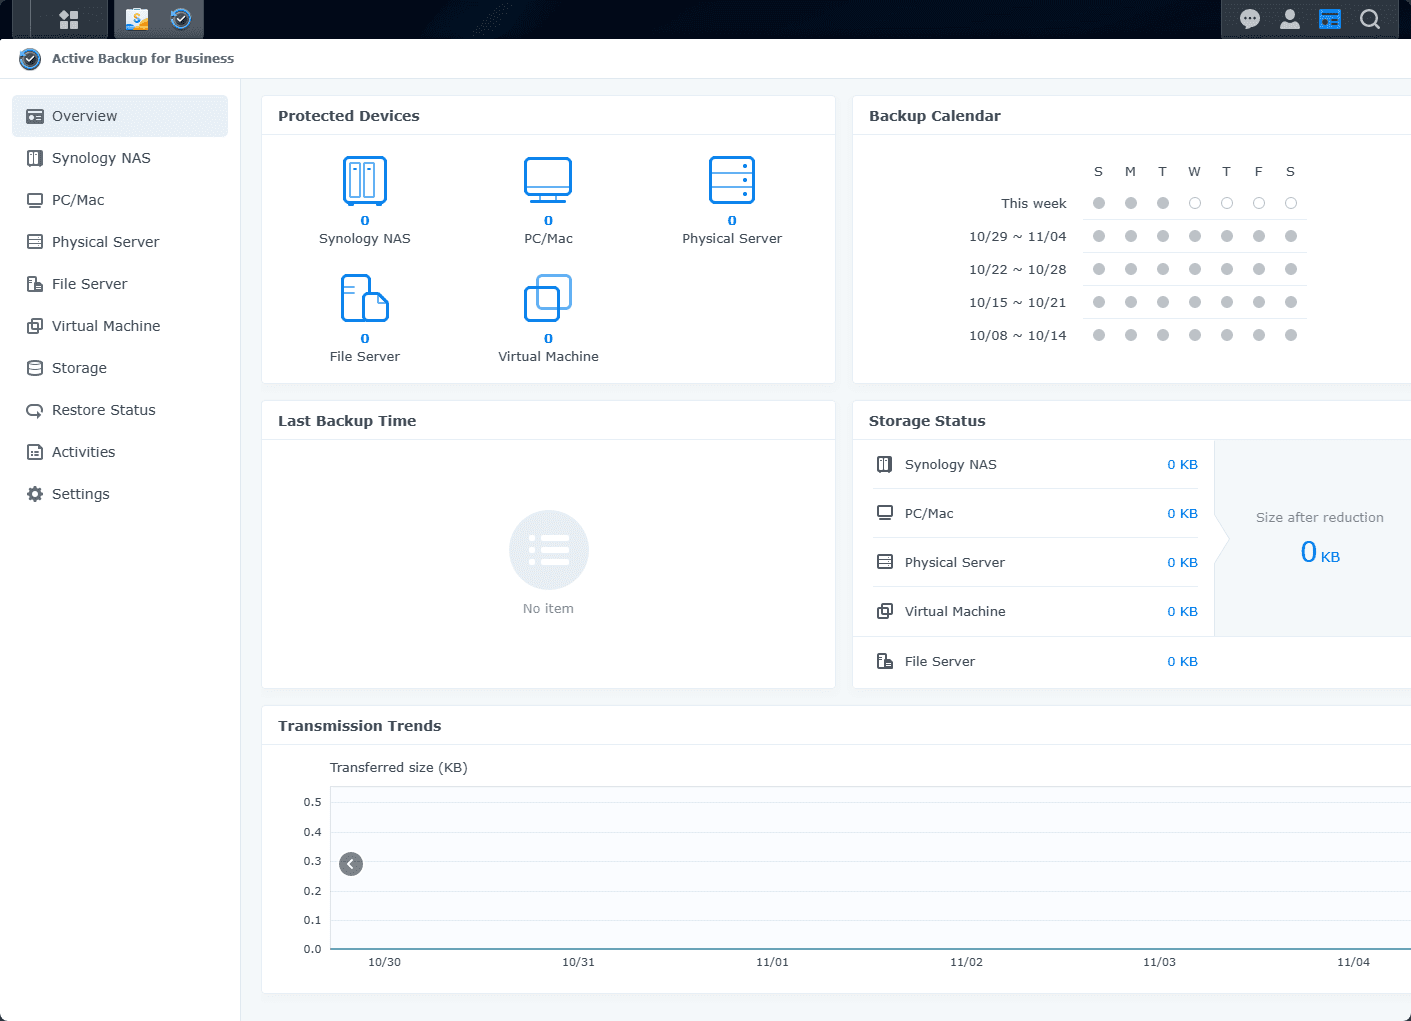Click the search magnifier icon
1411x1021 pixels.
pyautogui.click(x=1370, y=19)
